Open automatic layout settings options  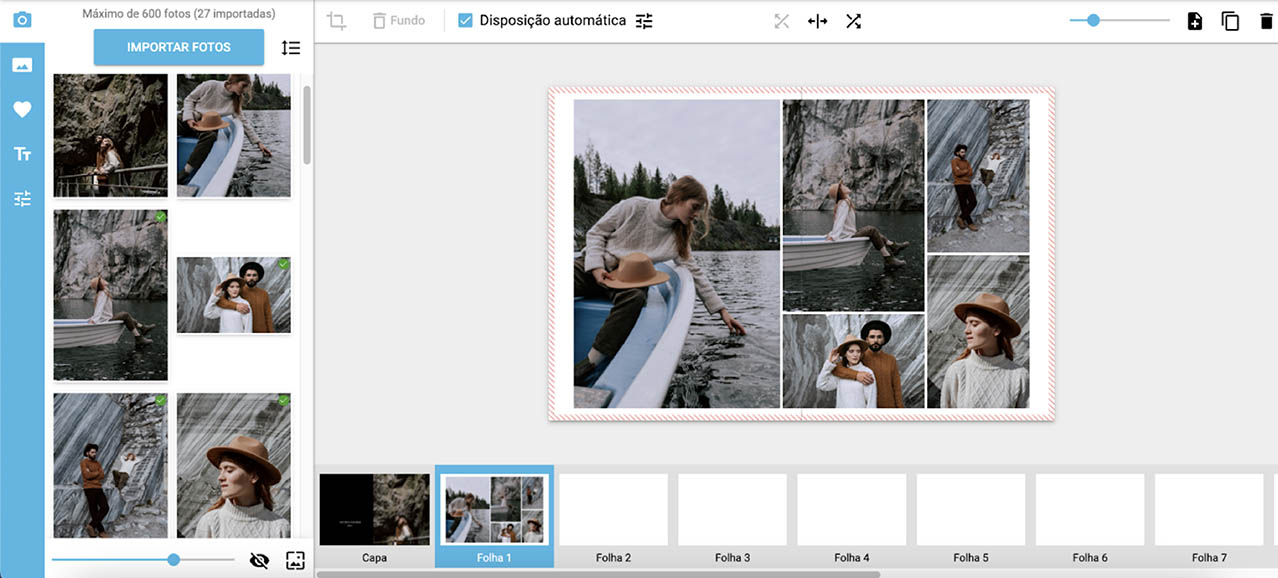click(x=645, y=21)
